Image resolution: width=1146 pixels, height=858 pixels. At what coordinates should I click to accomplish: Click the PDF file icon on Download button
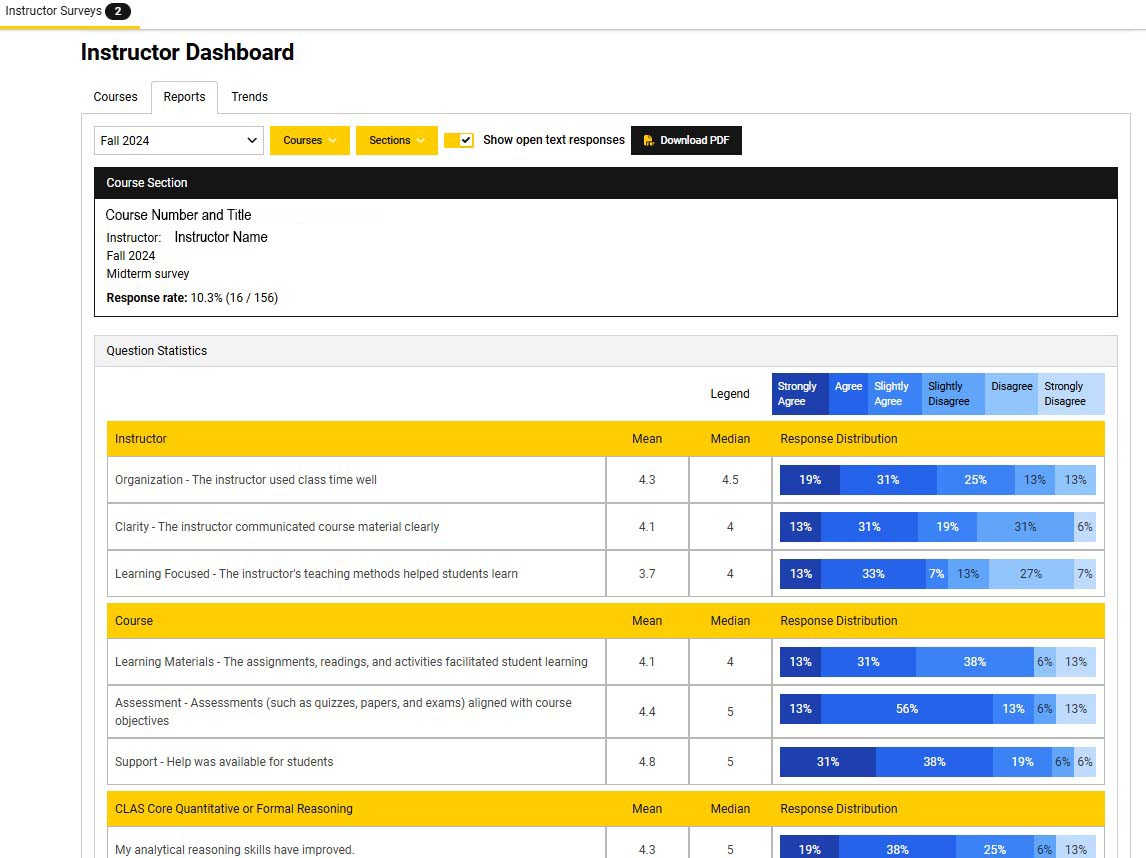pos(648,141)
